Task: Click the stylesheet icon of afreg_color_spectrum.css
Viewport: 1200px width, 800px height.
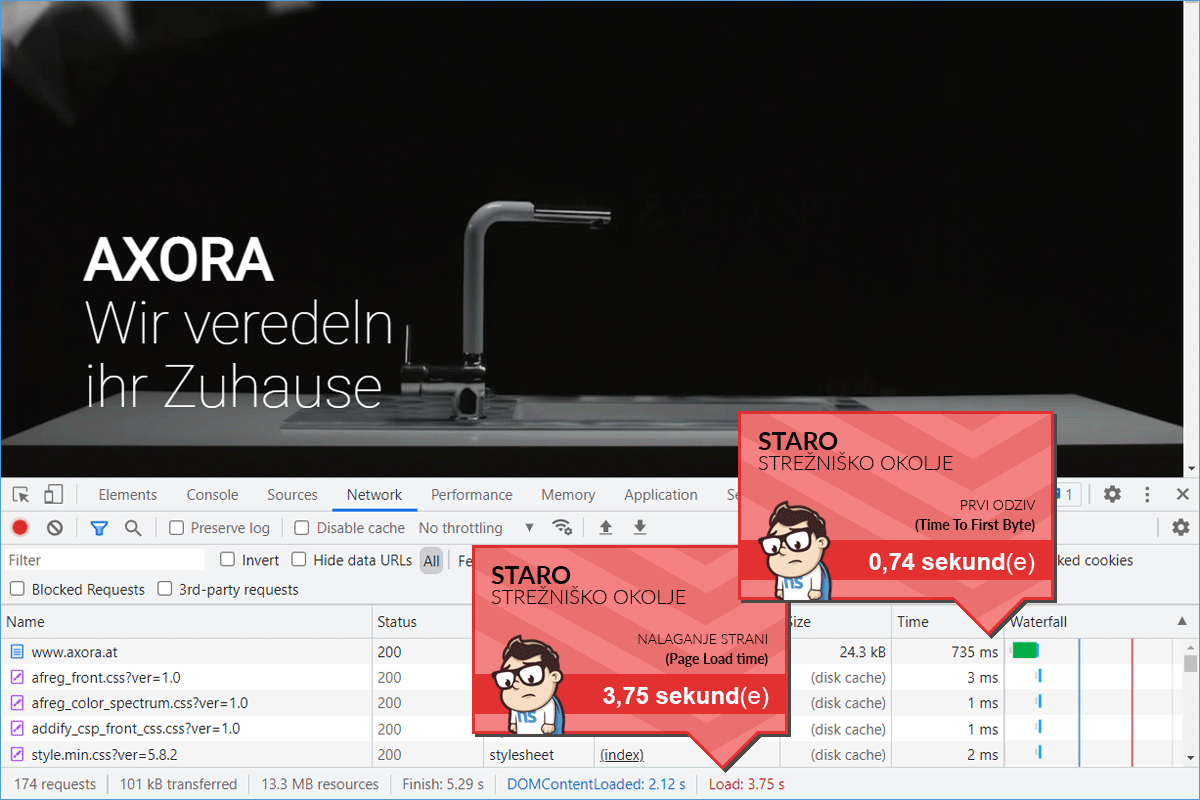Action: (17, 703)
